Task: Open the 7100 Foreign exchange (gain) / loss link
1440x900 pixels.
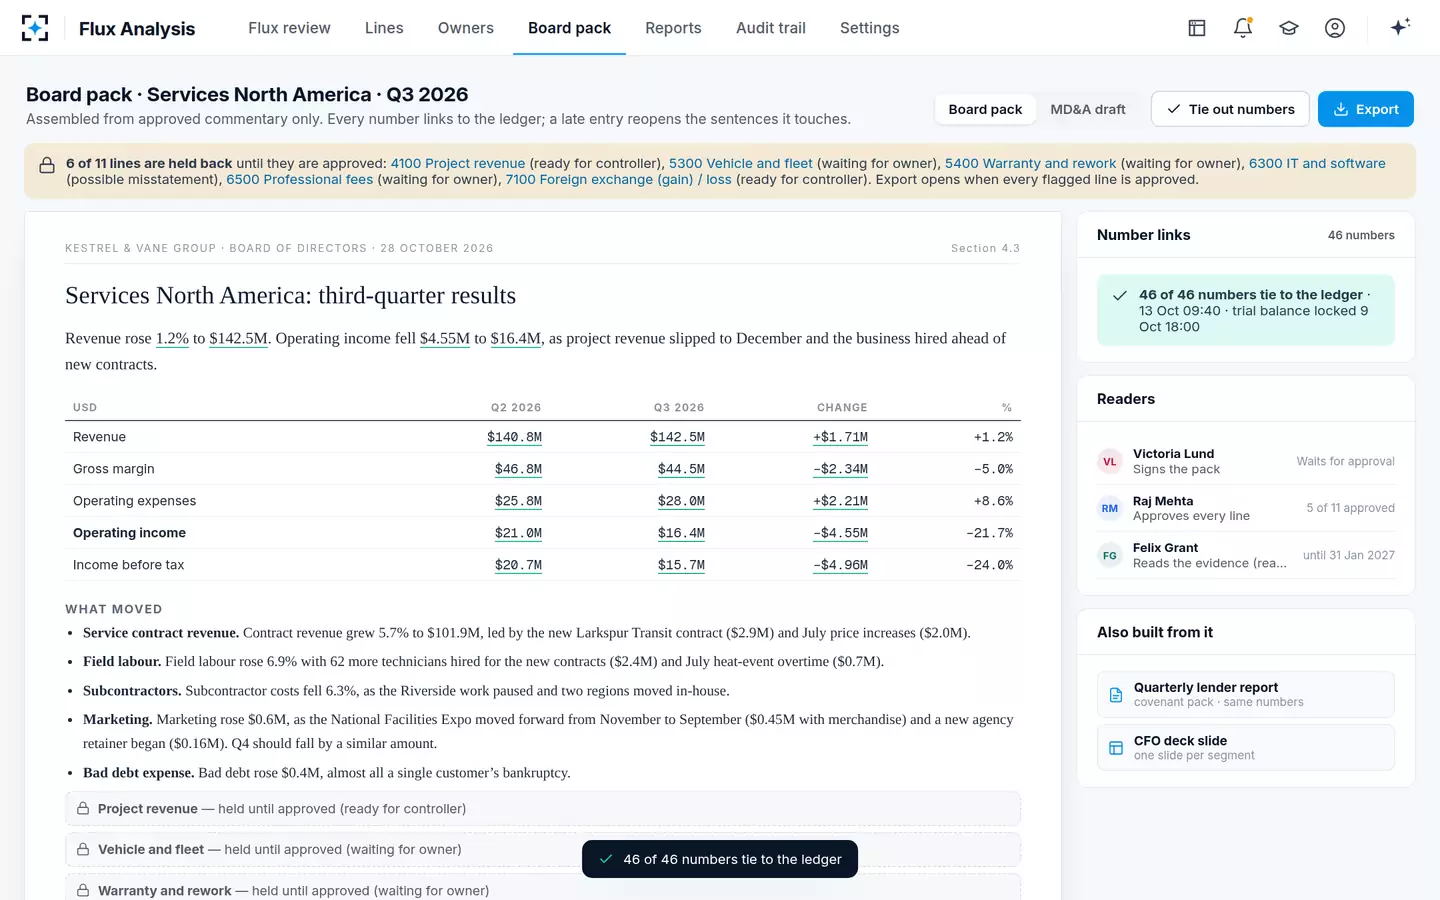Action: pyautogui.click(x=618, y=179)
